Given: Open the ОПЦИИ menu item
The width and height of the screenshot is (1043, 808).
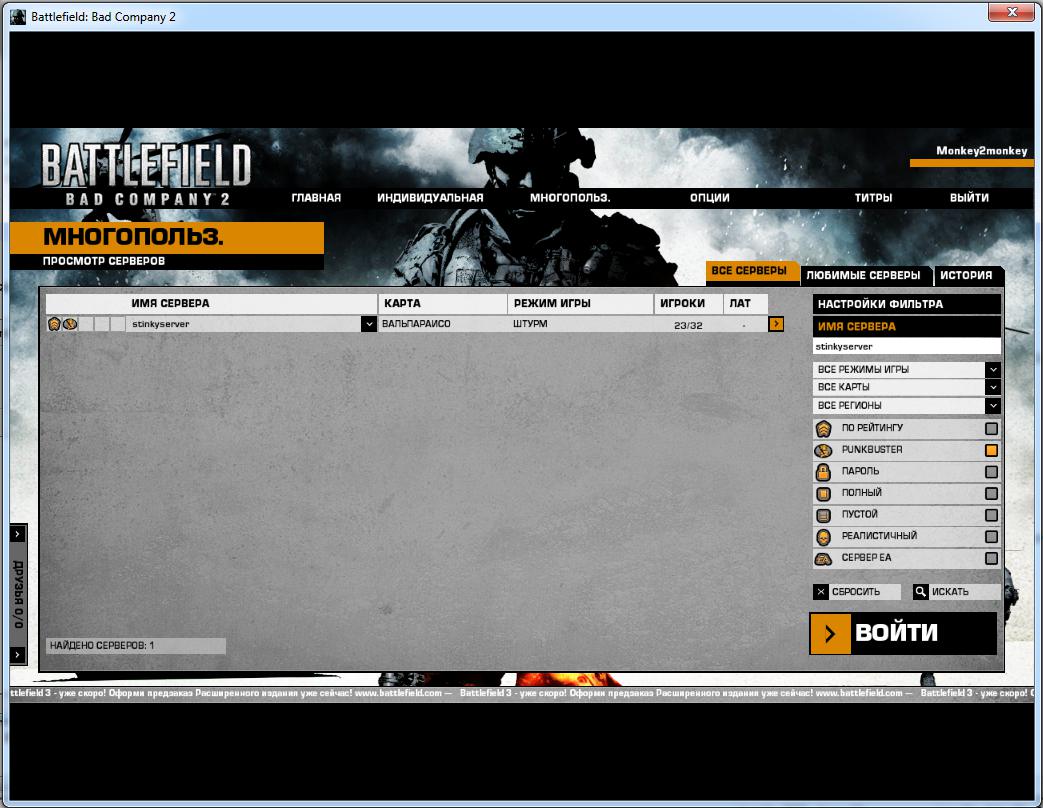Looking at the screenshot, I should tap(709, 198).
